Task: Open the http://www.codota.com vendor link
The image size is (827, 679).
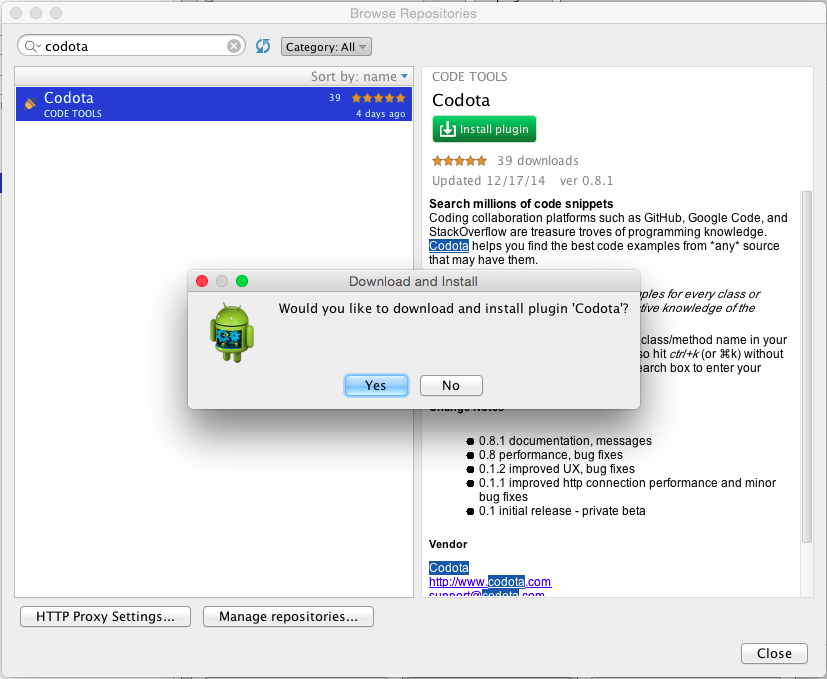Action: (x=490, y=581)
